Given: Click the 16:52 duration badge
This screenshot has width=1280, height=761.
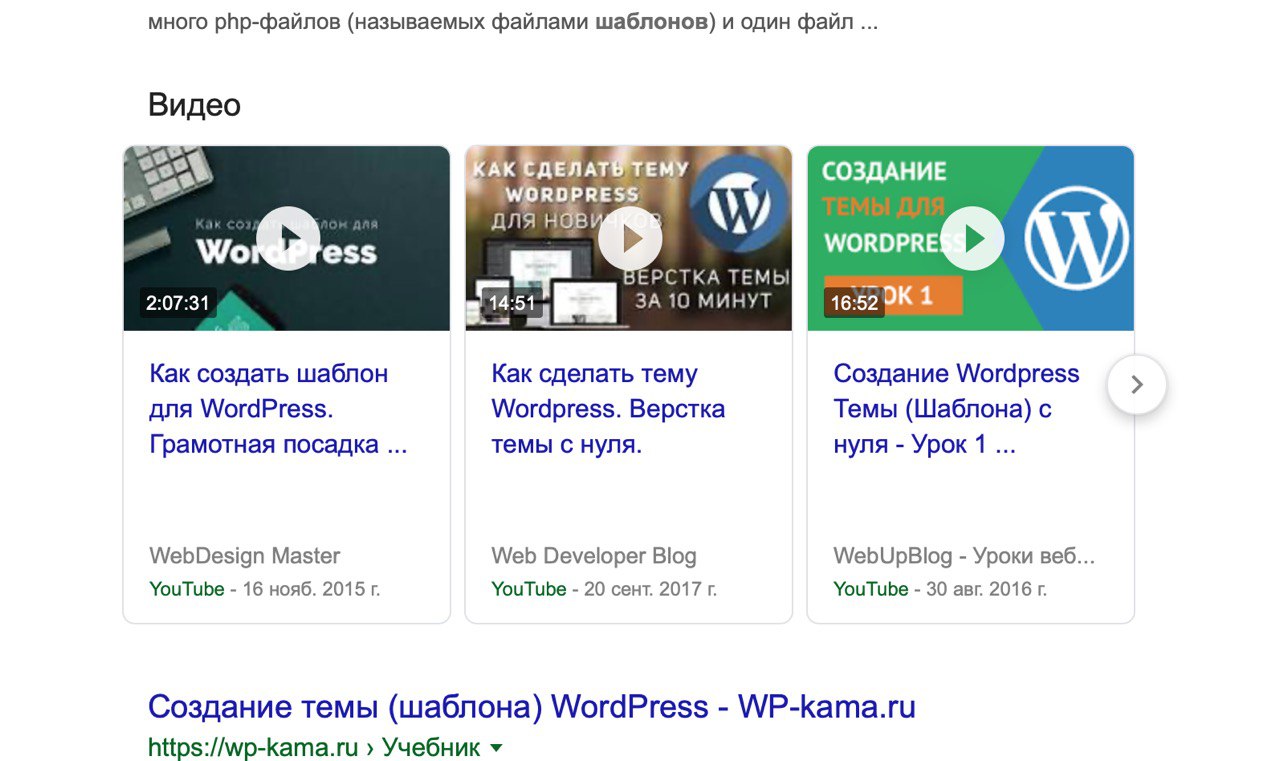Looking at the screenshot, I should click(854, 303).
